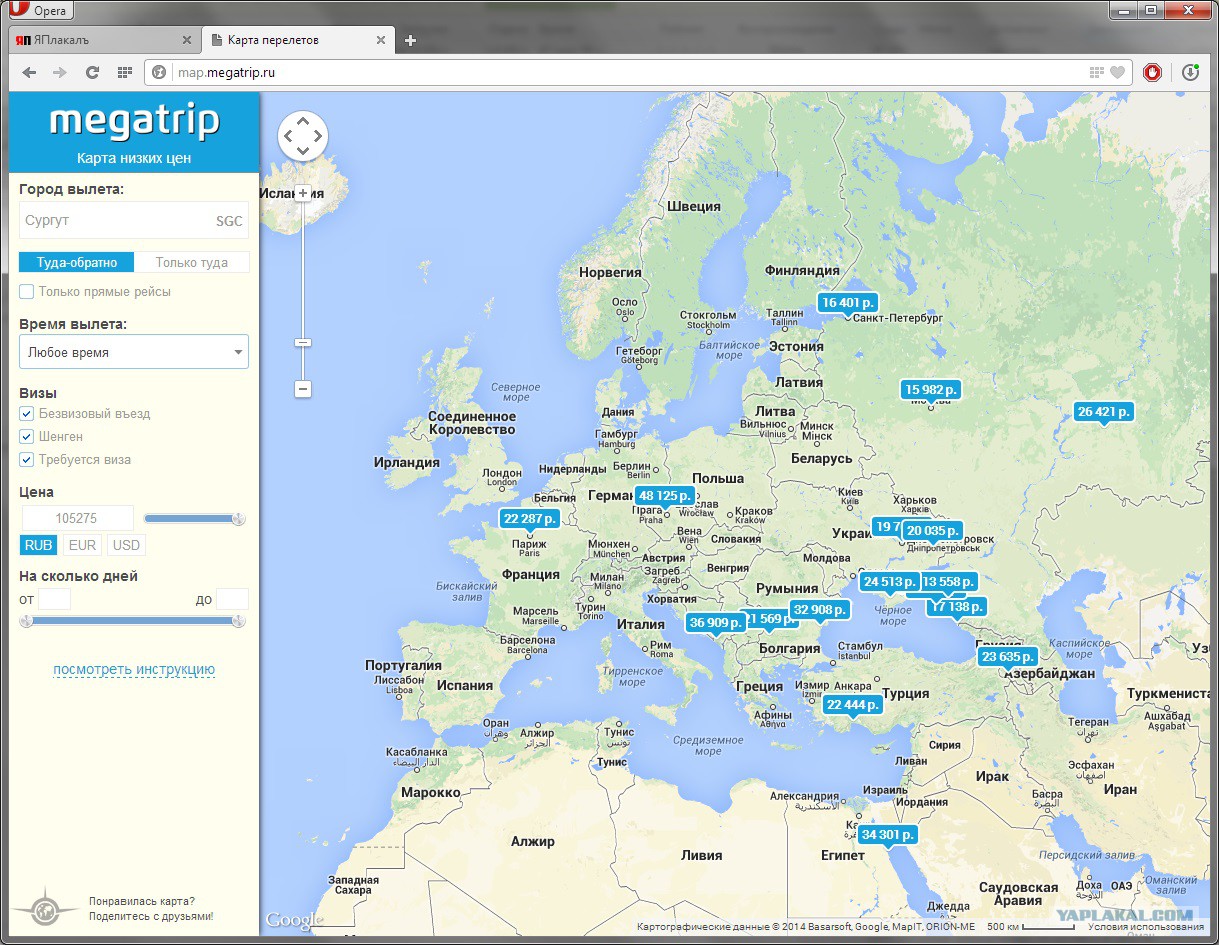Open the Любое время departure dropdown

133,352
